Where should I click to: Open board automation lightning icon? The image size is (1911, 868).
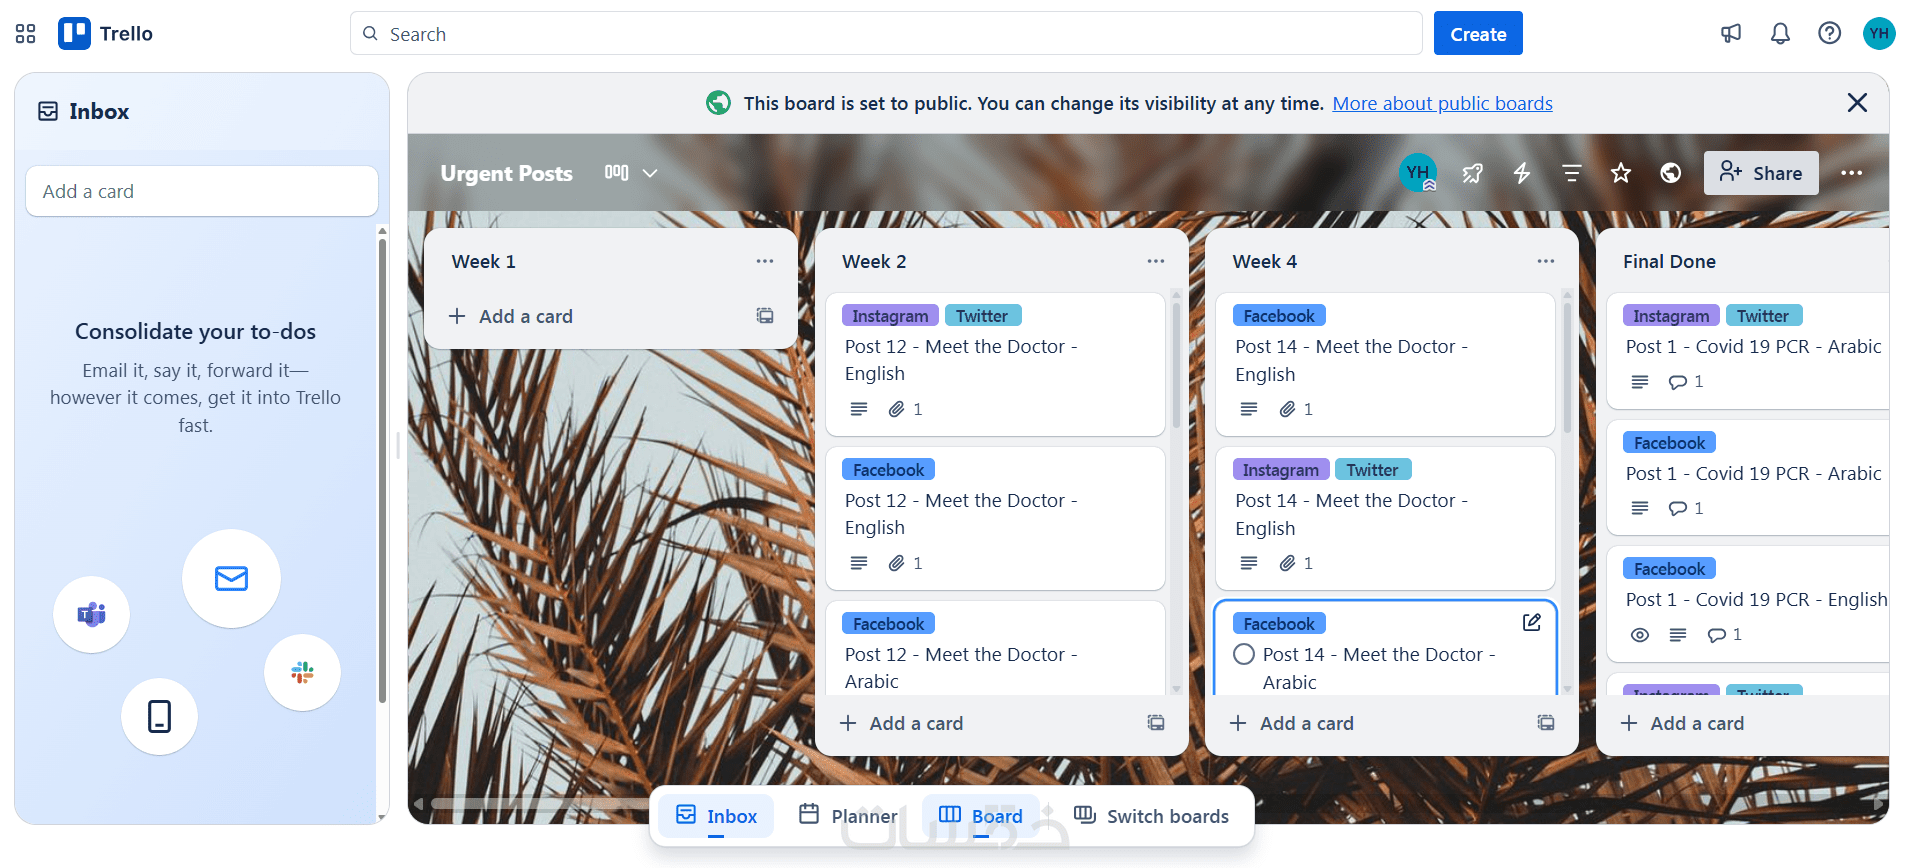point(1522,173)
